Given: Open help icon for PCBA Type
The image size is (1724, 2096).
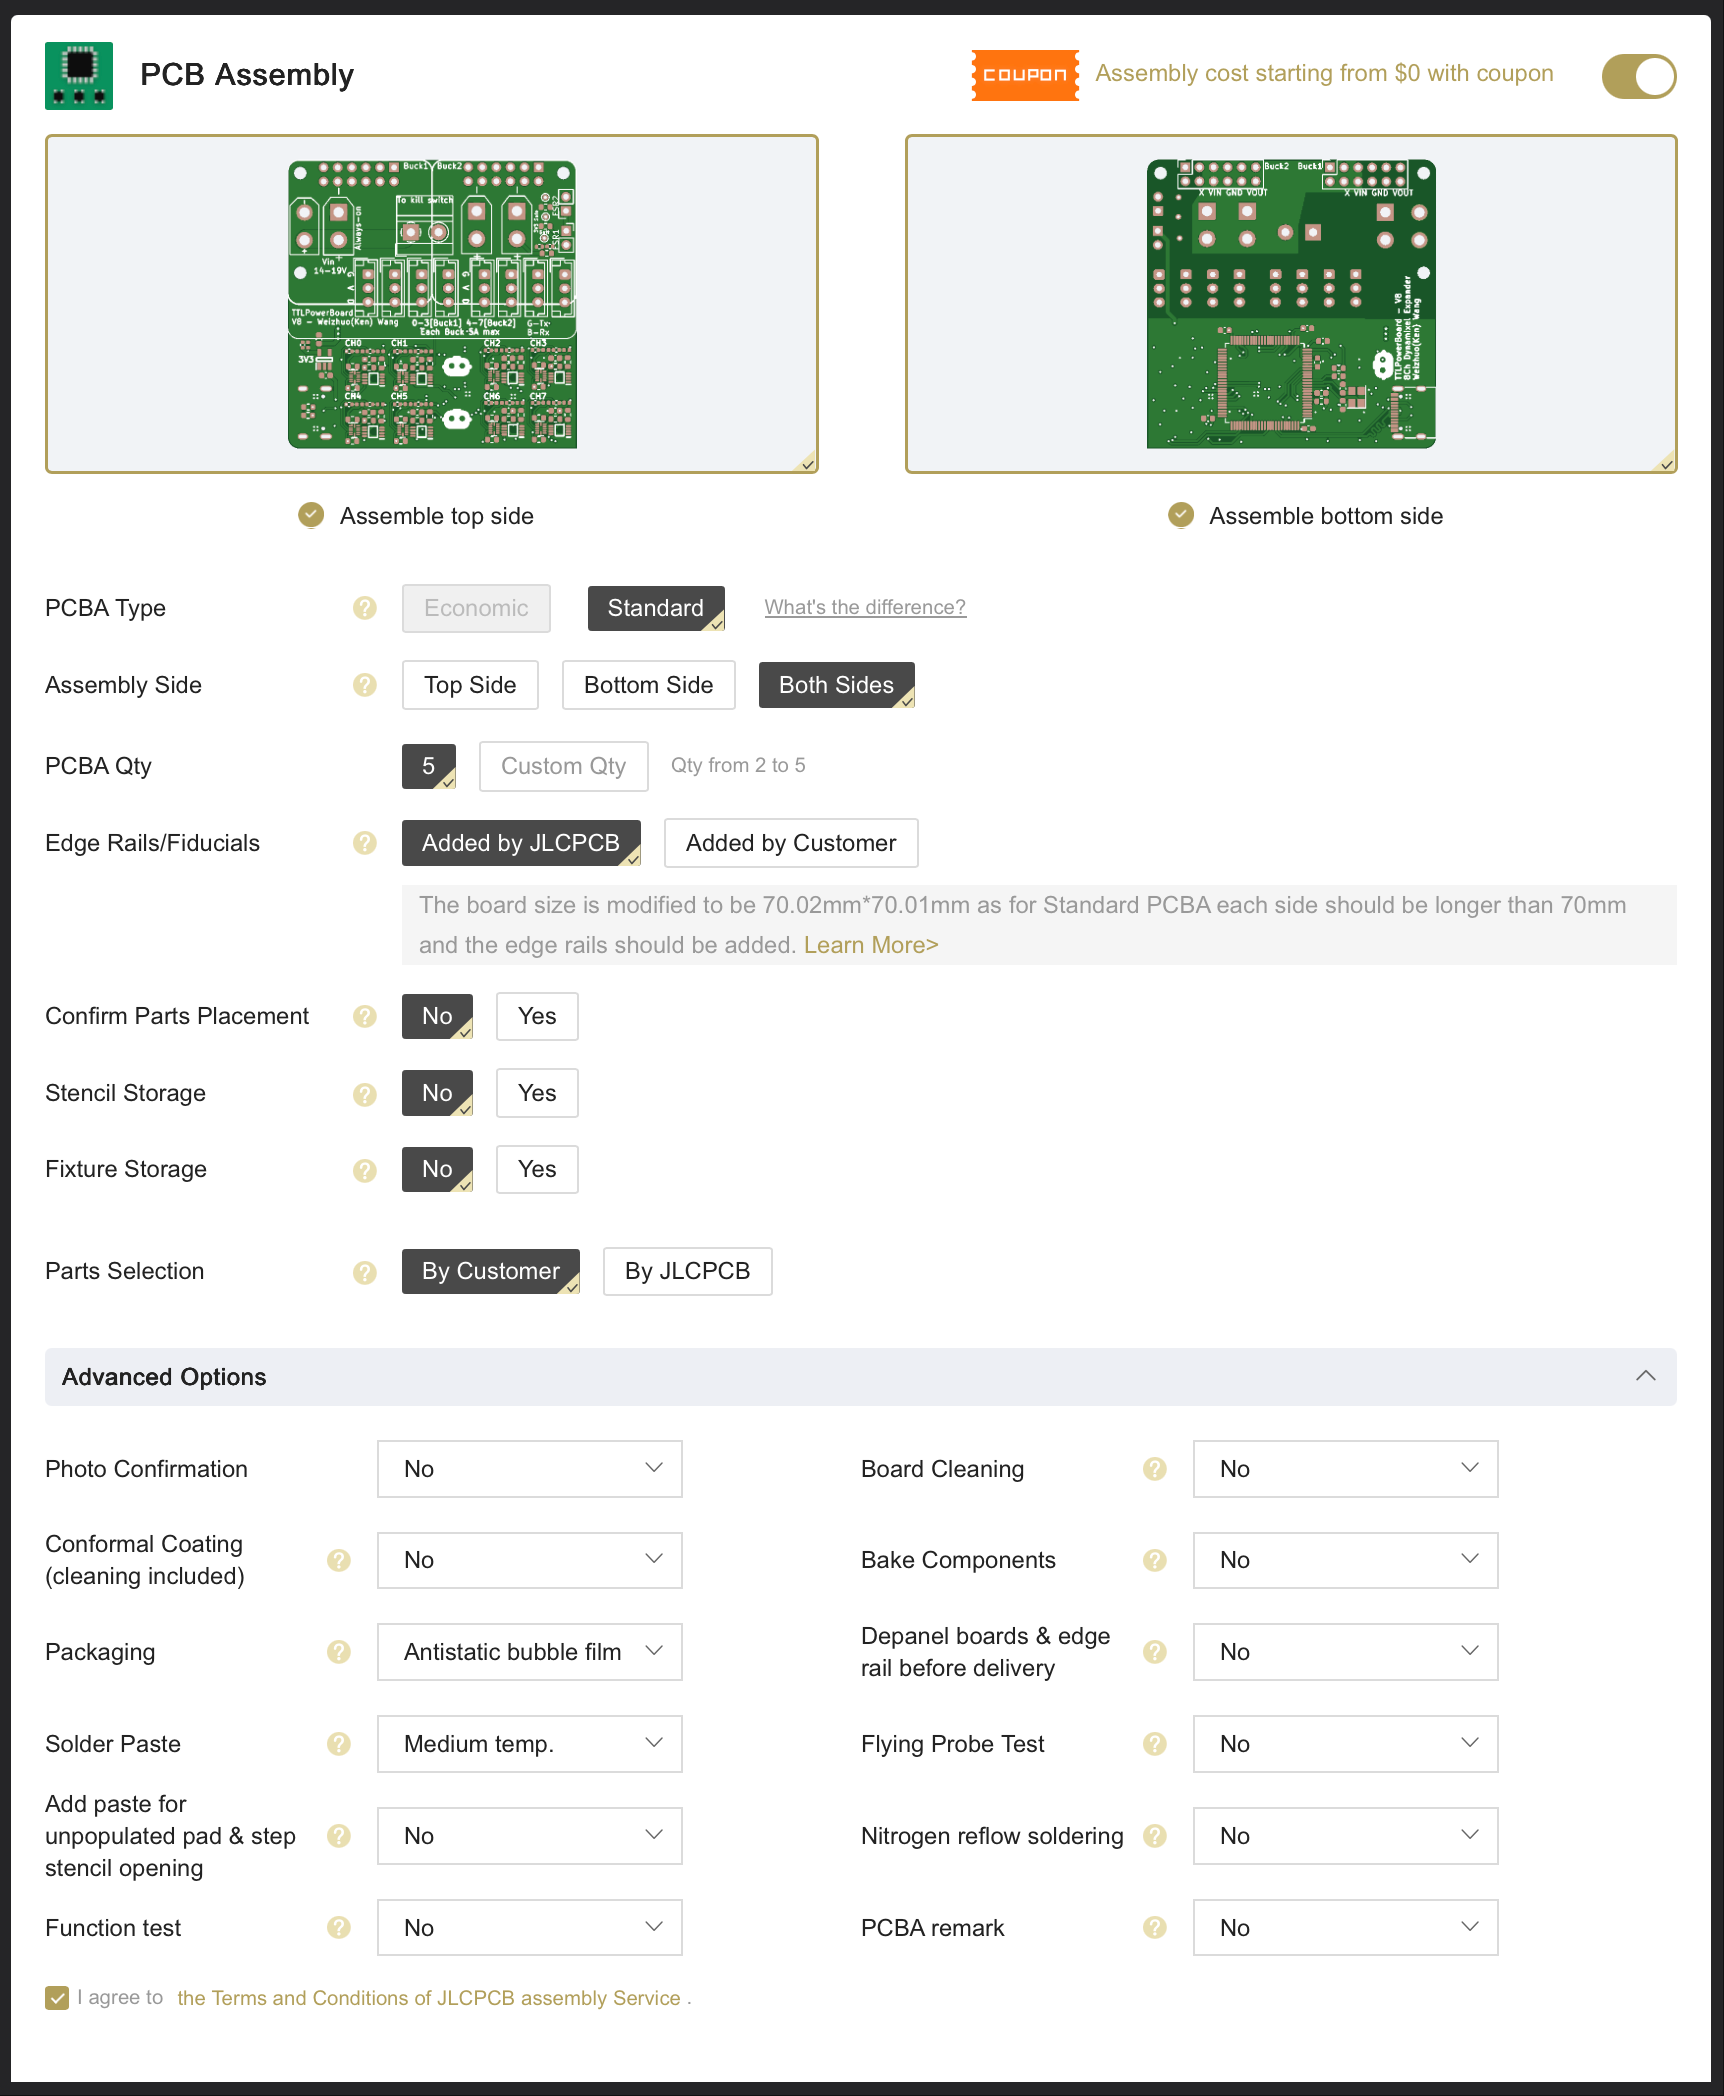Looking at the screenshot, I should pos(365,608).
